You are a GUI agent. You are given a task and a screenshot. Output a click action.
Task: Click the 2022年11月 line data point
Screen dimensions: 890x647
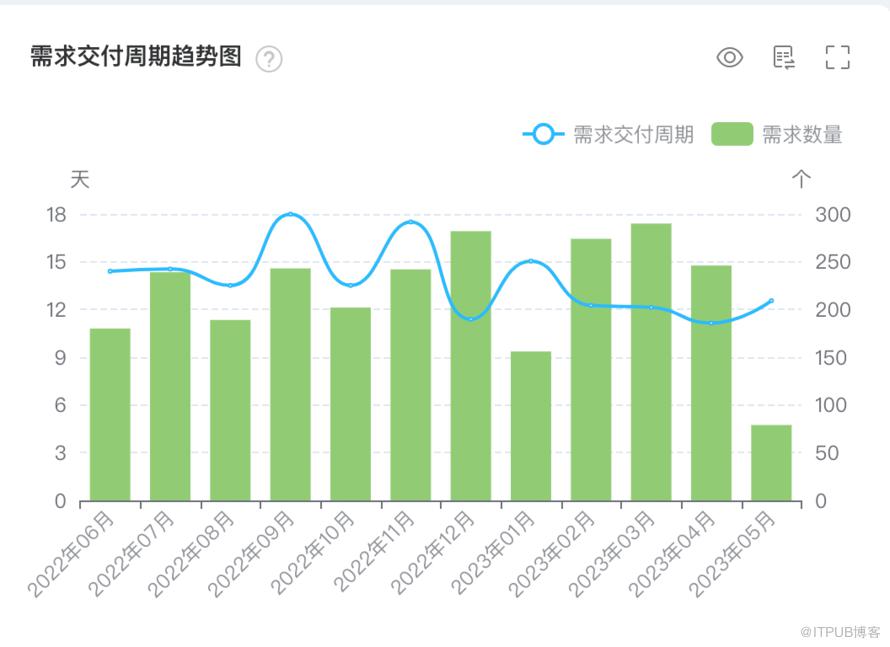coord(411,222)
